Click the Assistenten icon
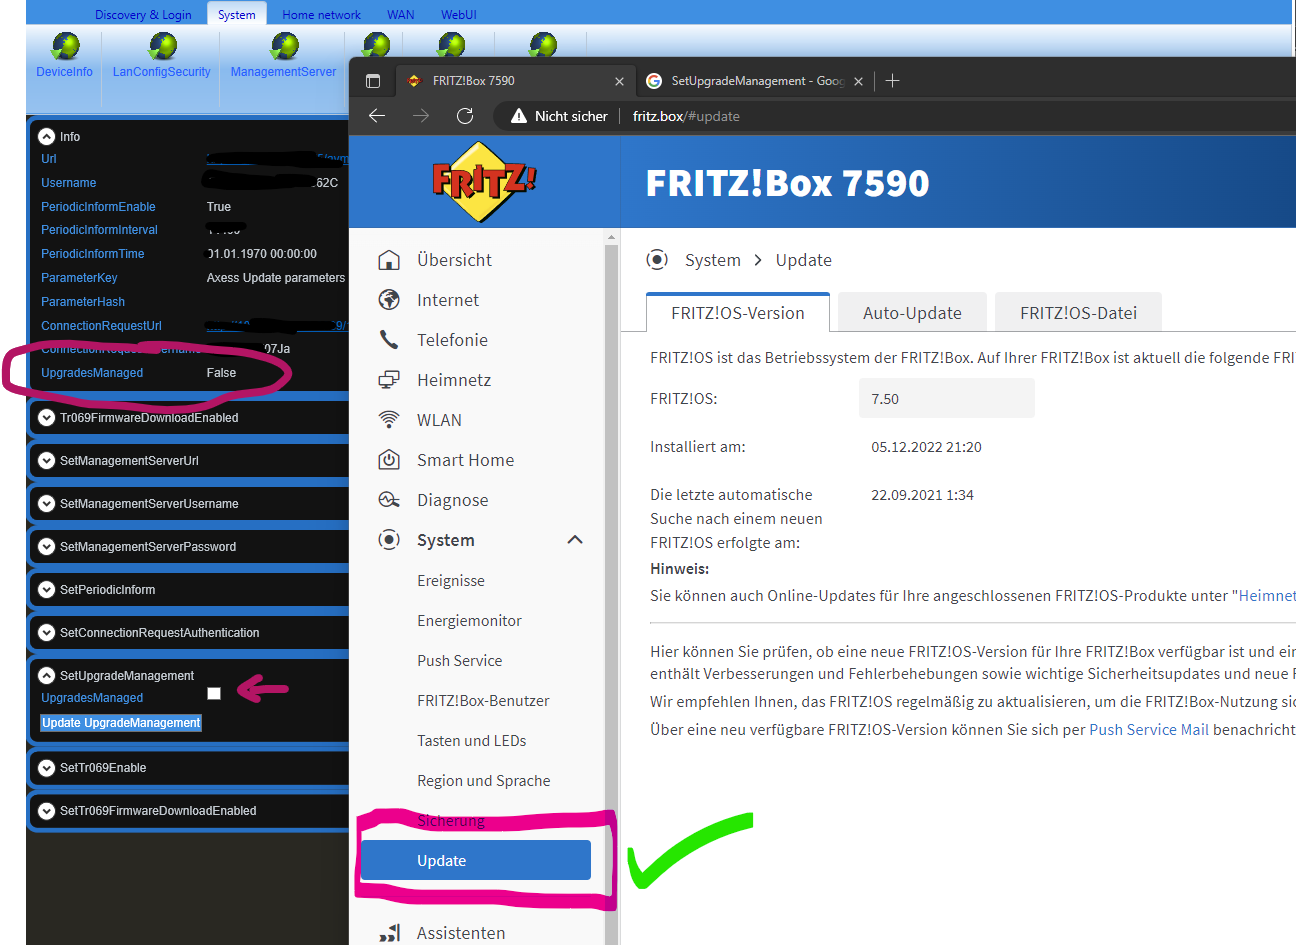The image size is (1296, 945). pos(389,933)
